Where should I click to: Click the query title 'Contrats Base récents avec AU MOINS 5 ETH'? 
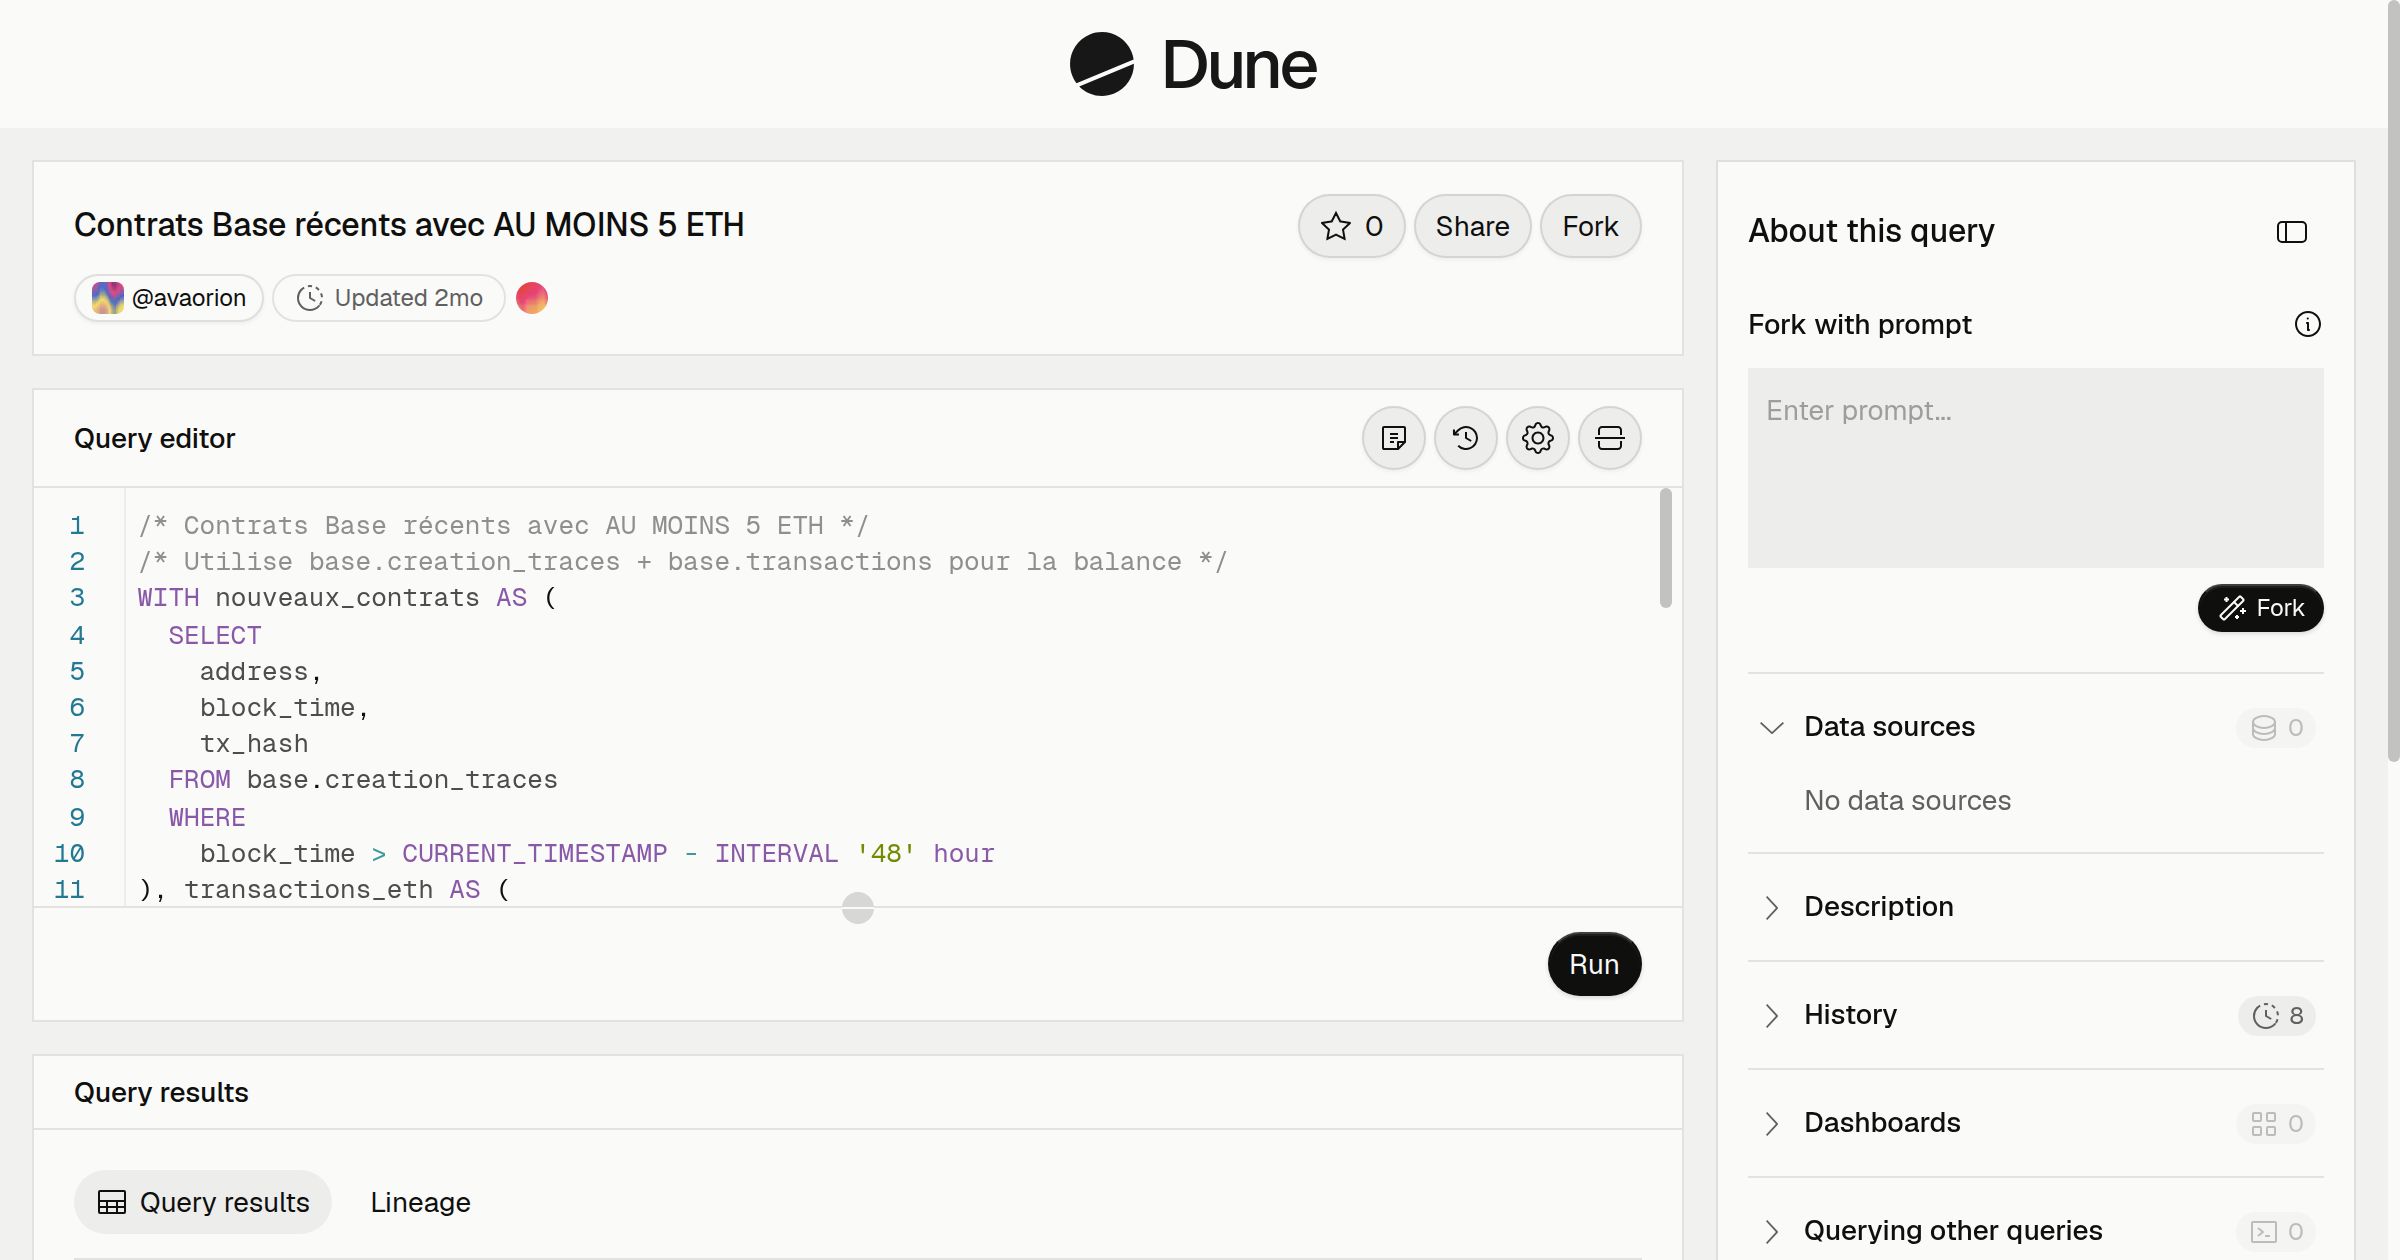click(409, 225)
